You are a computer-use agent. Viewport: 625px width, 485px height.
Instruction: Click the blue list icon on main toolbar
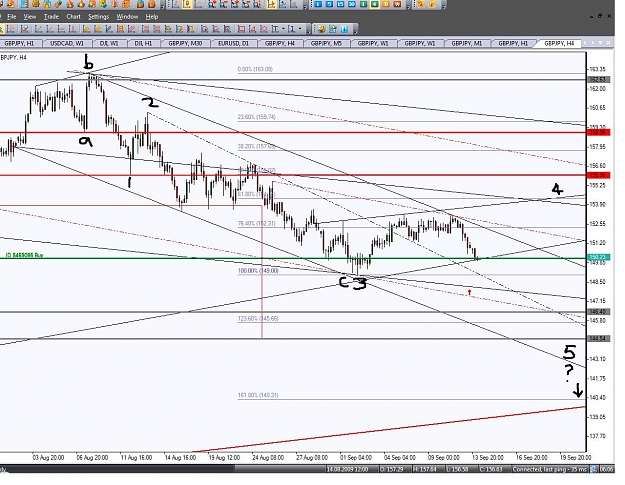click(25, 4)
